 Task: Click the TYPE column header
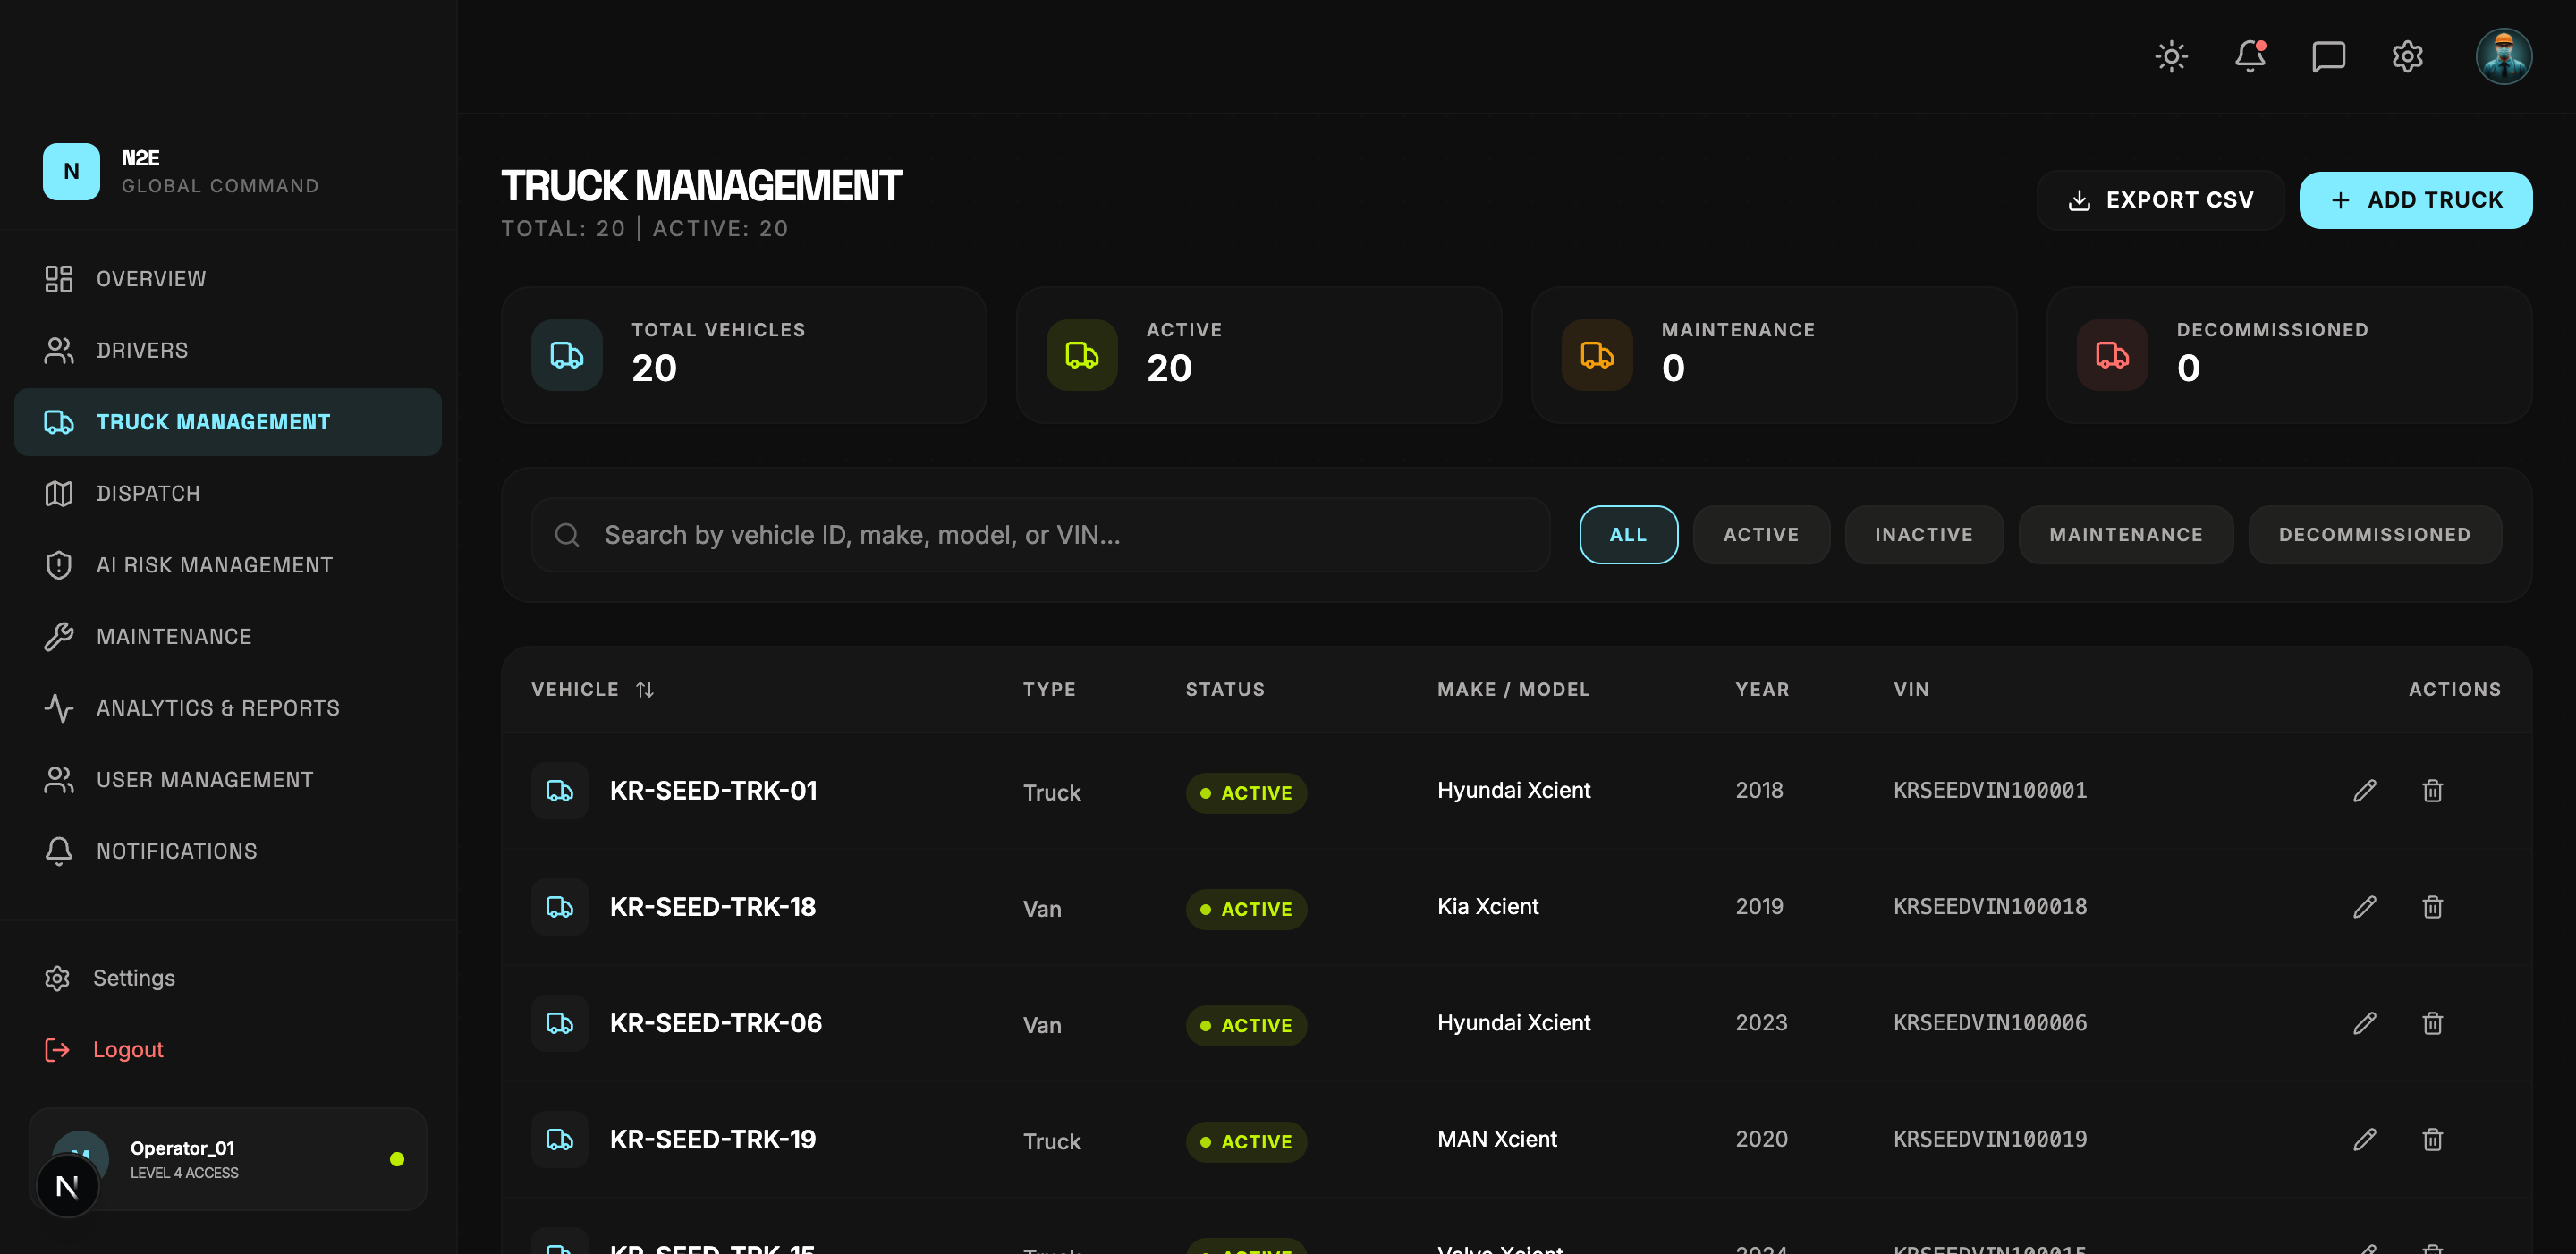point(1049,689)
